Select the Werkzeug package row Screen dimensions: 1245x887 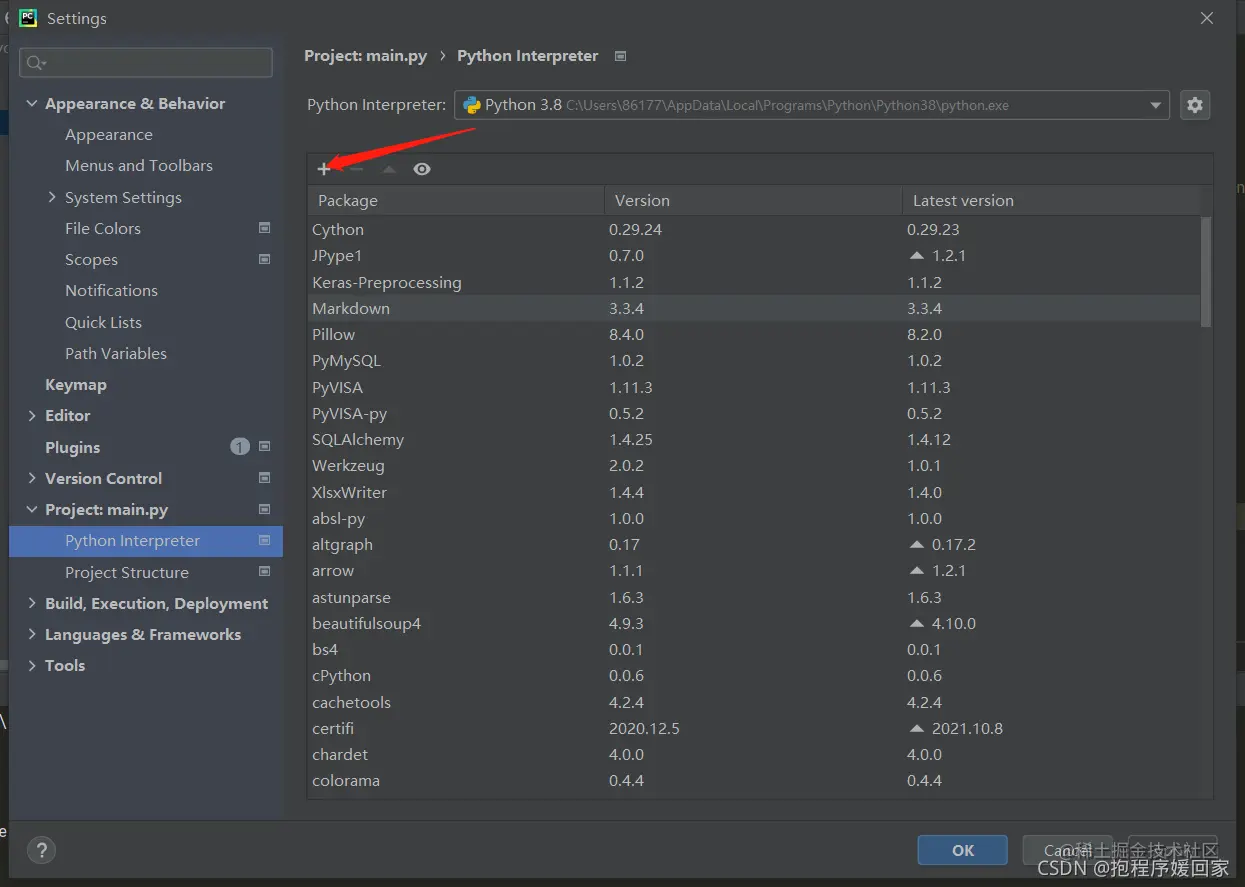755,465
